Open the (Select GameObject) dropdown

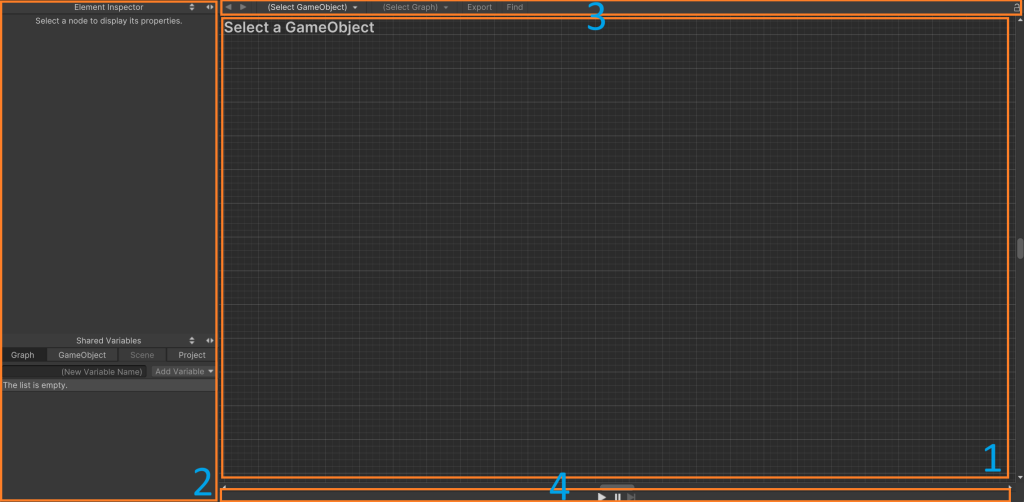coord(312,7)
